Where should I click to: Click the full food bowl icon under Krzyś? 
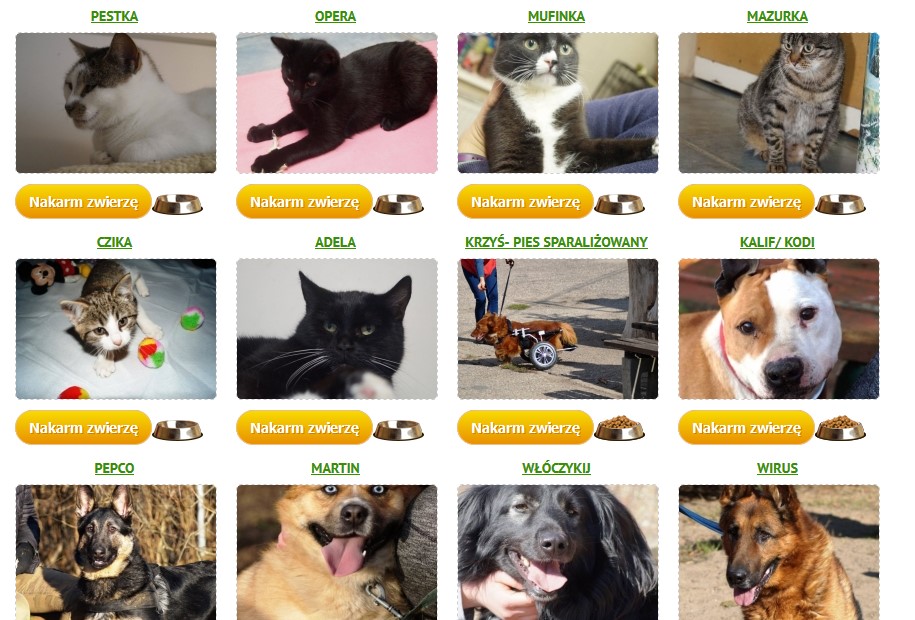click(x=620, y=428)
